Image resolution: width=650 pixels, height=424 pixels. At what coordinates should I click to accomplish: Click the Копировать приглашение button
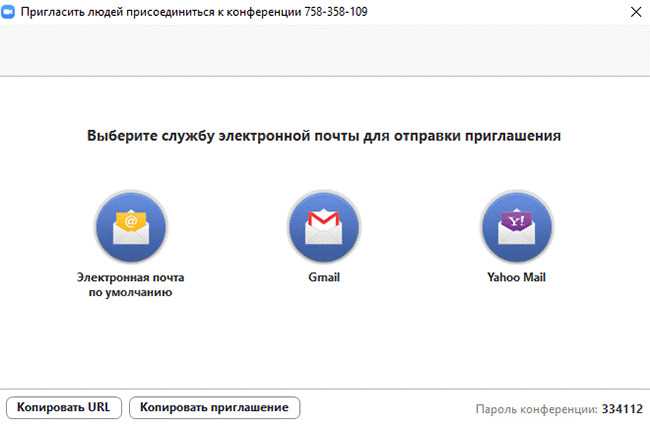coord(214,407)
